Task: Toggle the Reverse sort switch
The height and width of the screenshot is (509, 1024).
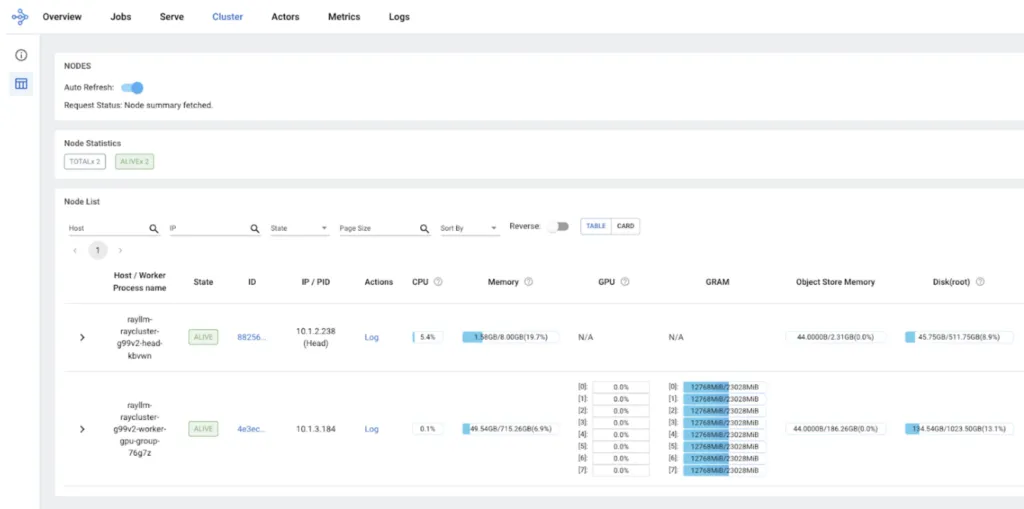Action: (x=558, y=227)
